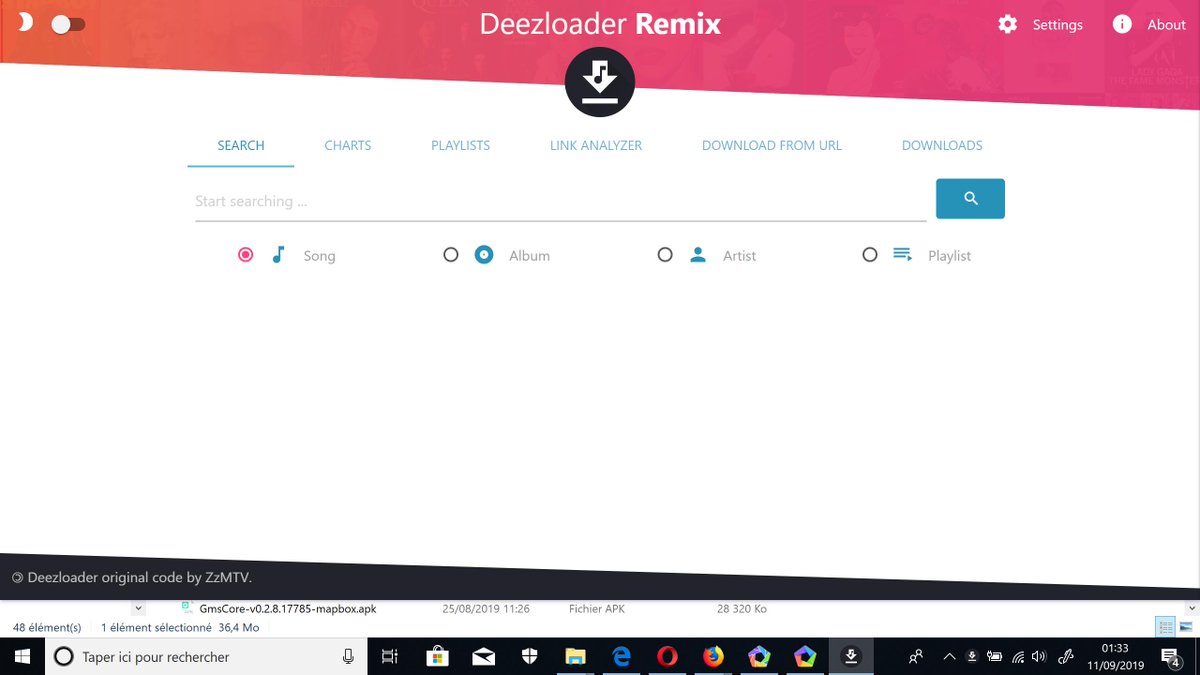The width and height of the screenshot is (1200, 675).
Task: Click the '25/08/2019 11:26' date cell in Explorer
Action: [486, 608]
